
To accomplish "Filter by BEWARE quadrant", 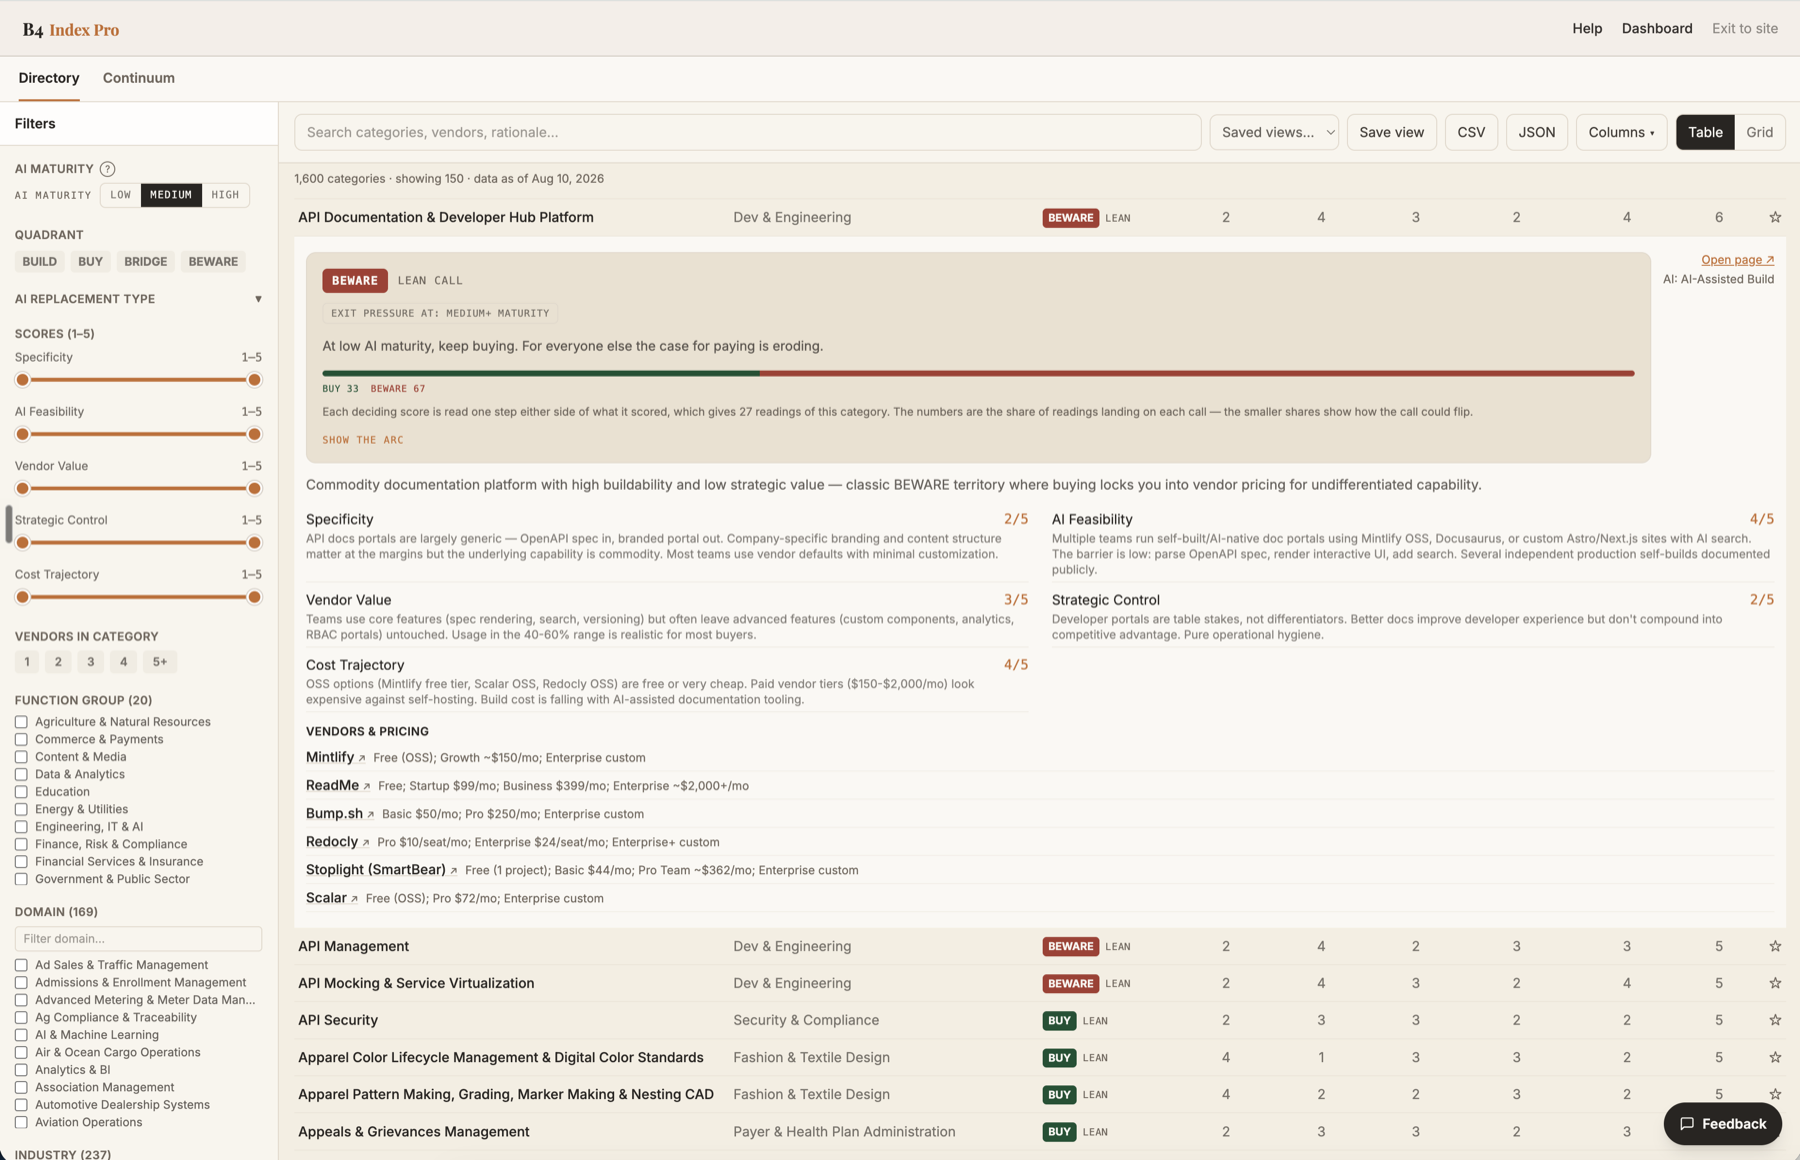I will click(x=213, y=262).
